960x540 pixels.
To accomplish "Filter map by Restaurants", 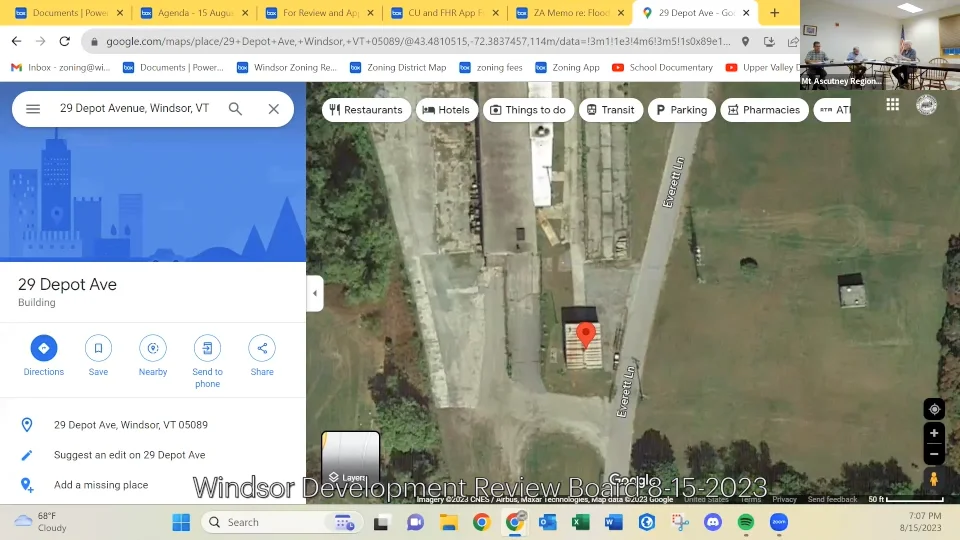I will [366, 110].
